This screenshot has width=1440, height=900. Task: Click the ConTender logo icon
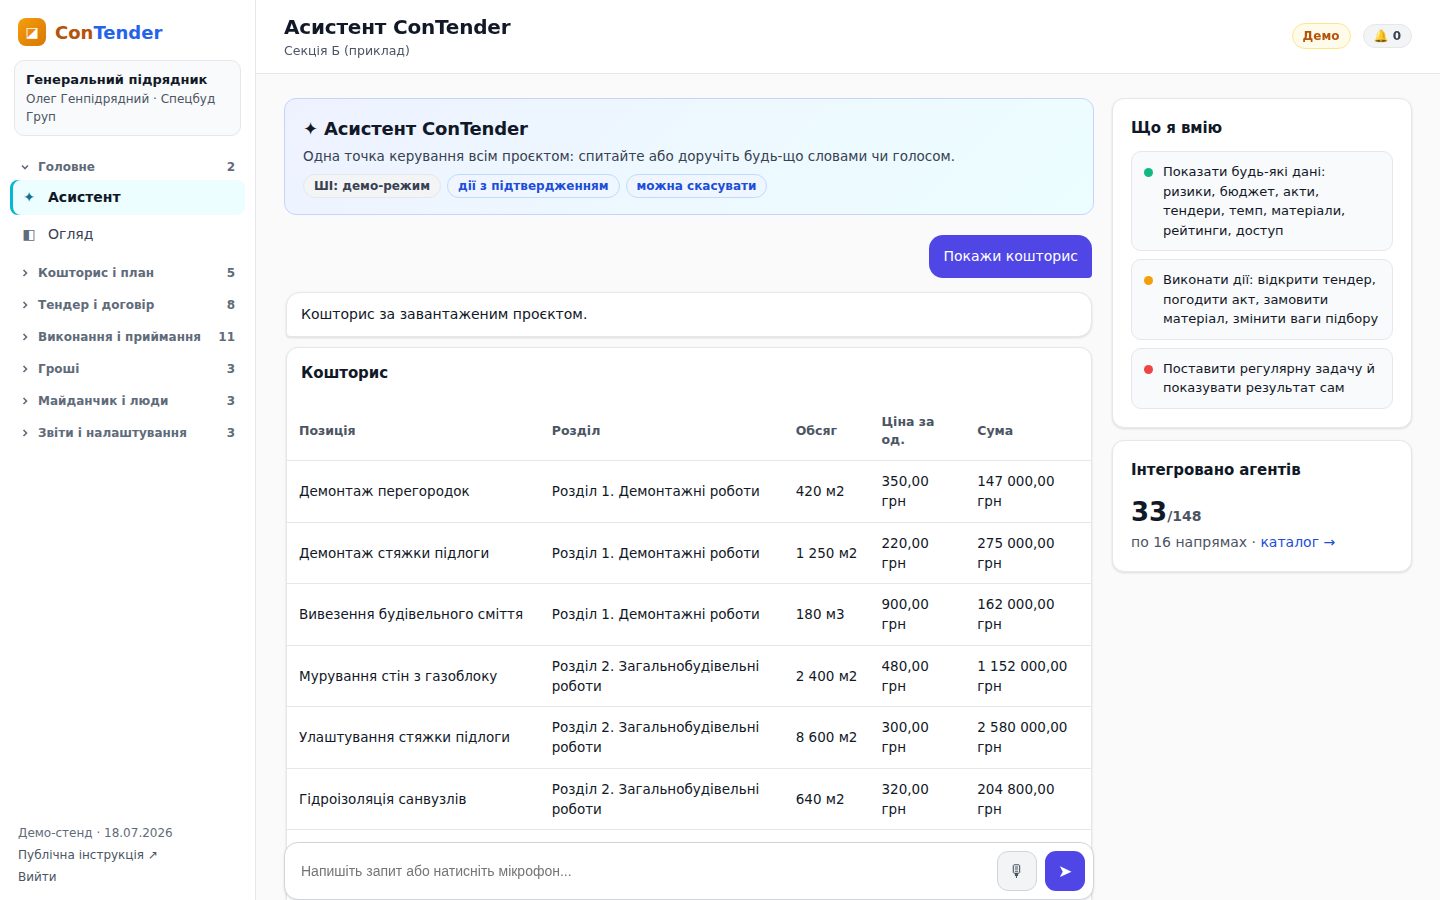[32, 32]
